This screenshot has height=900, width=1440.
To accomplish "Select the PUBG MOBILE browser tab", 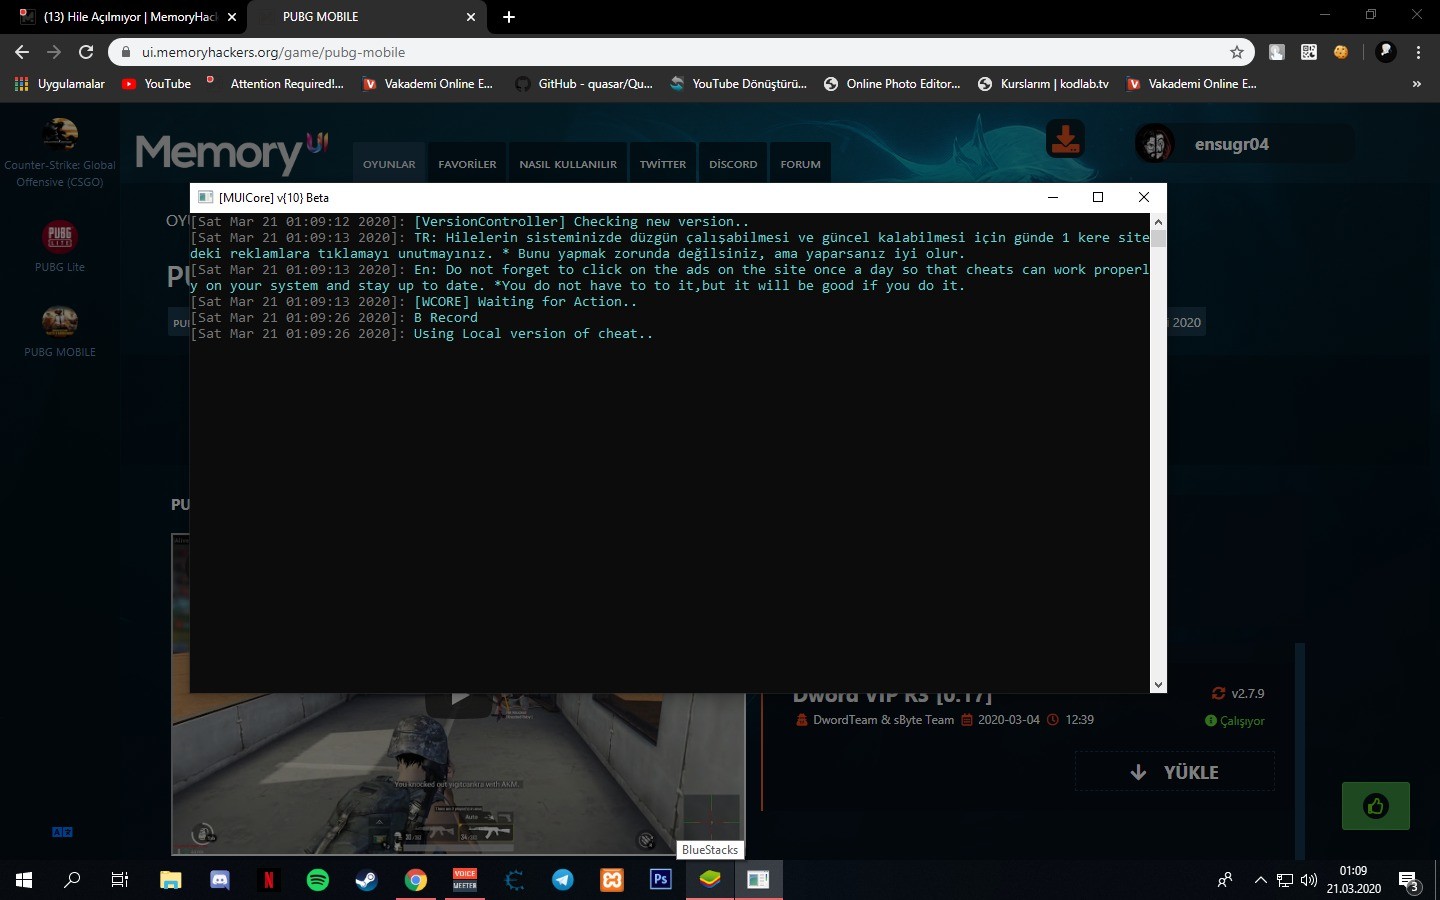I will [366, 17].
